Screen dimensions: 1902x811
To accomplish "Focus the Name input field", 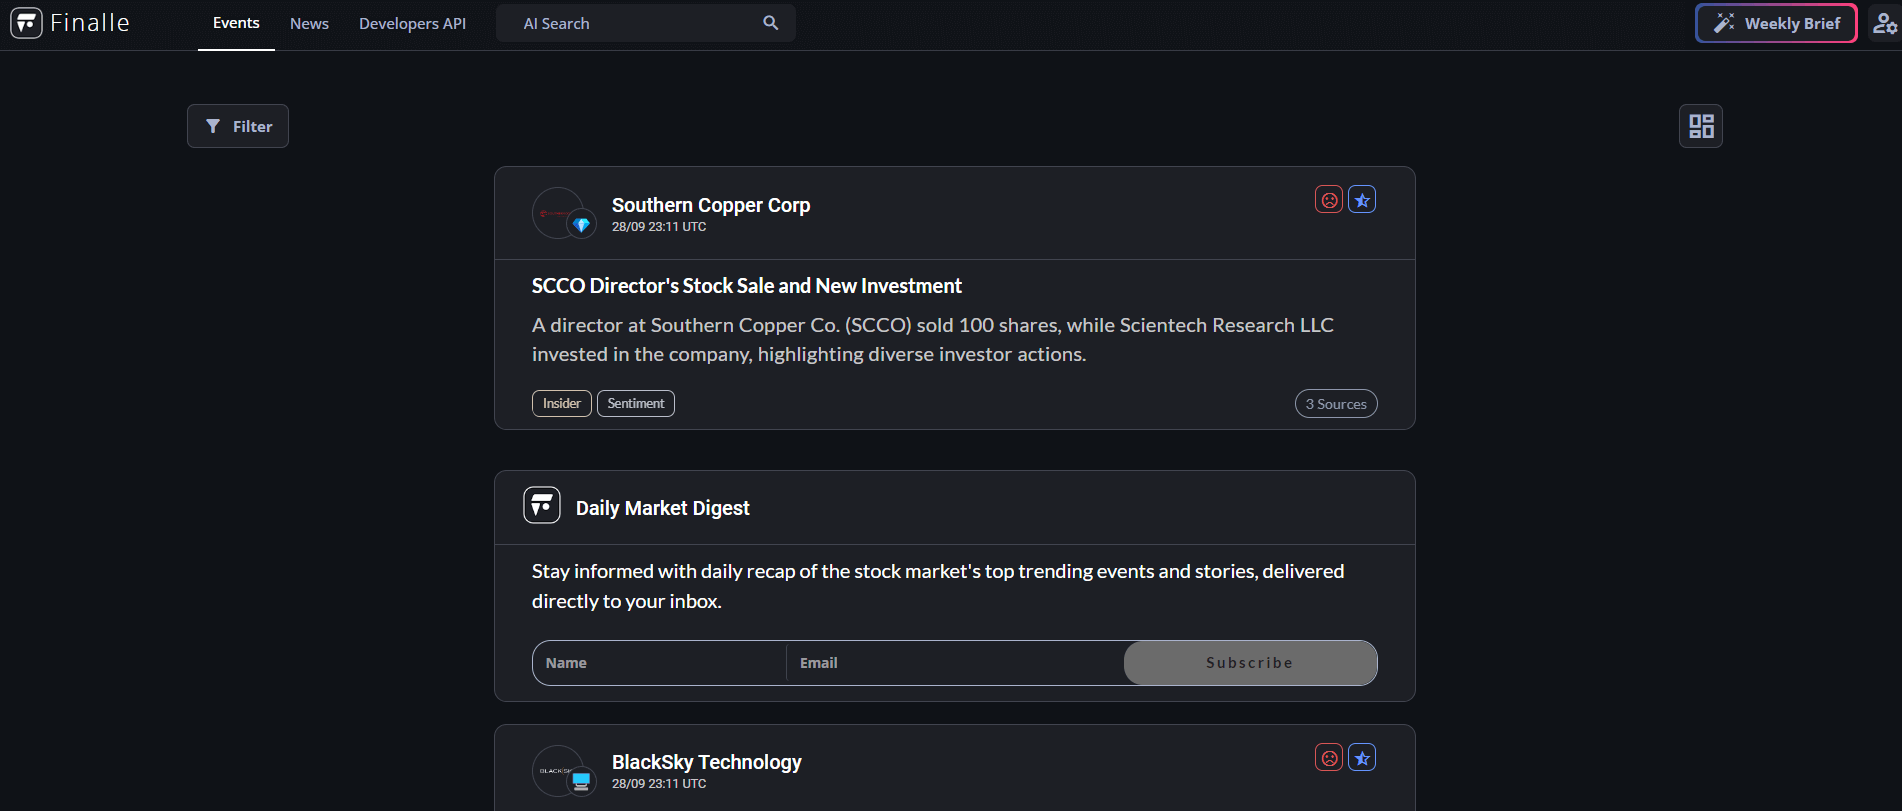I will point(659,663).
